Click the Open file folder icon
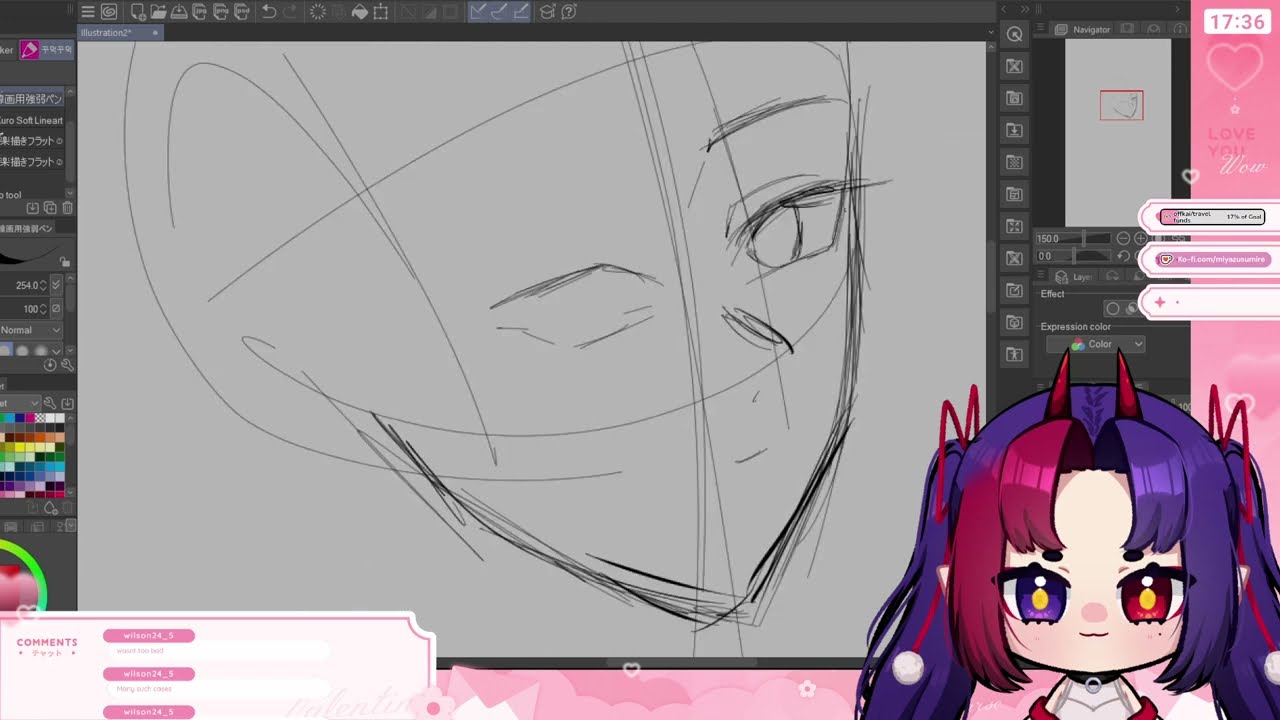The height and width of the screenshot is (720, 1280). tap(158, 12)
